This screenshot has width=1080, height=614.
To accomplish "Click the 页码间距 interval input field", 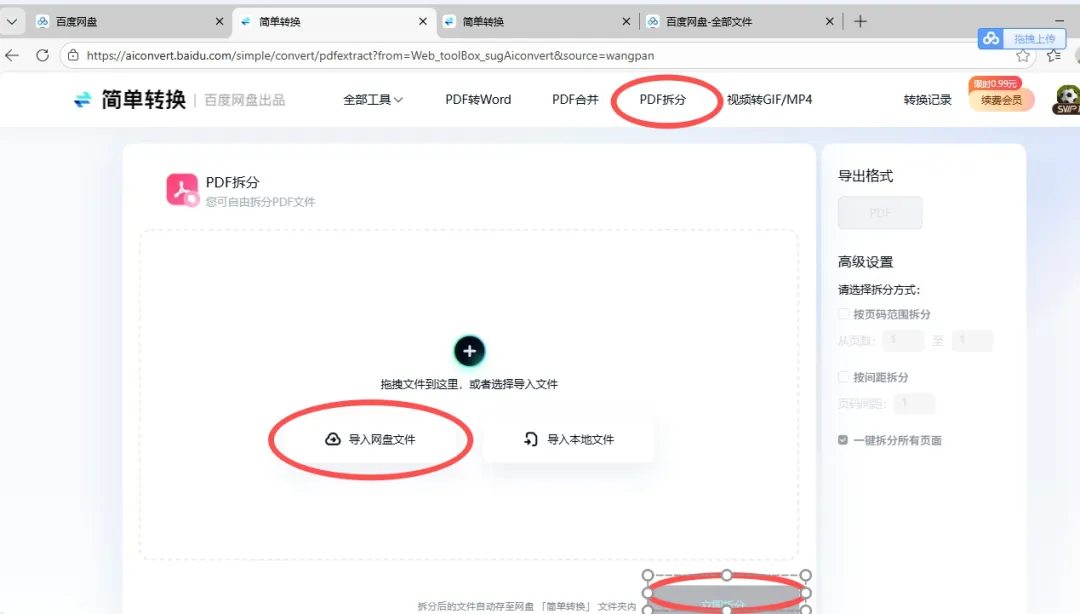I will coord(914,403).
